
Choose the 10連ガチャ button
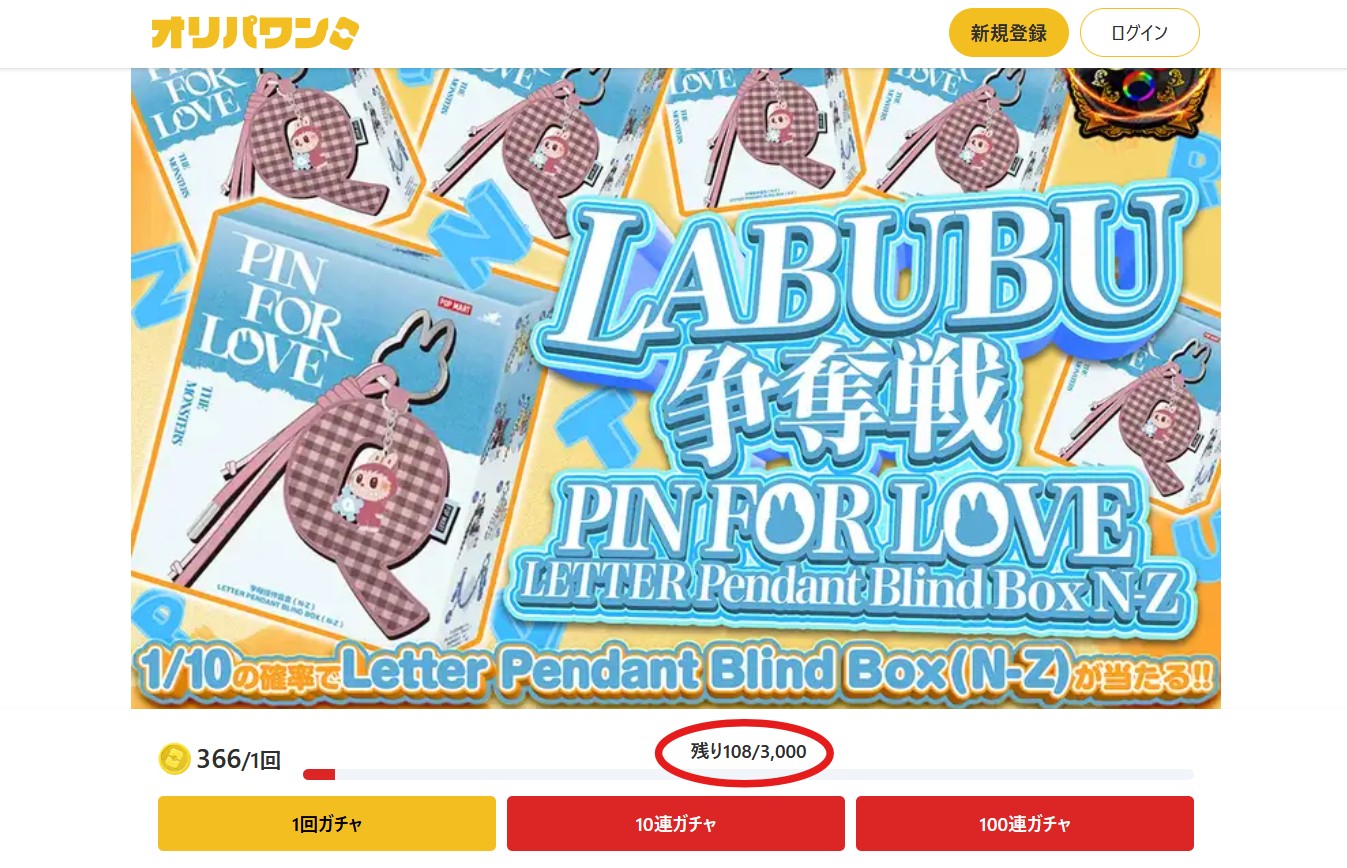[x=676, y=824]
